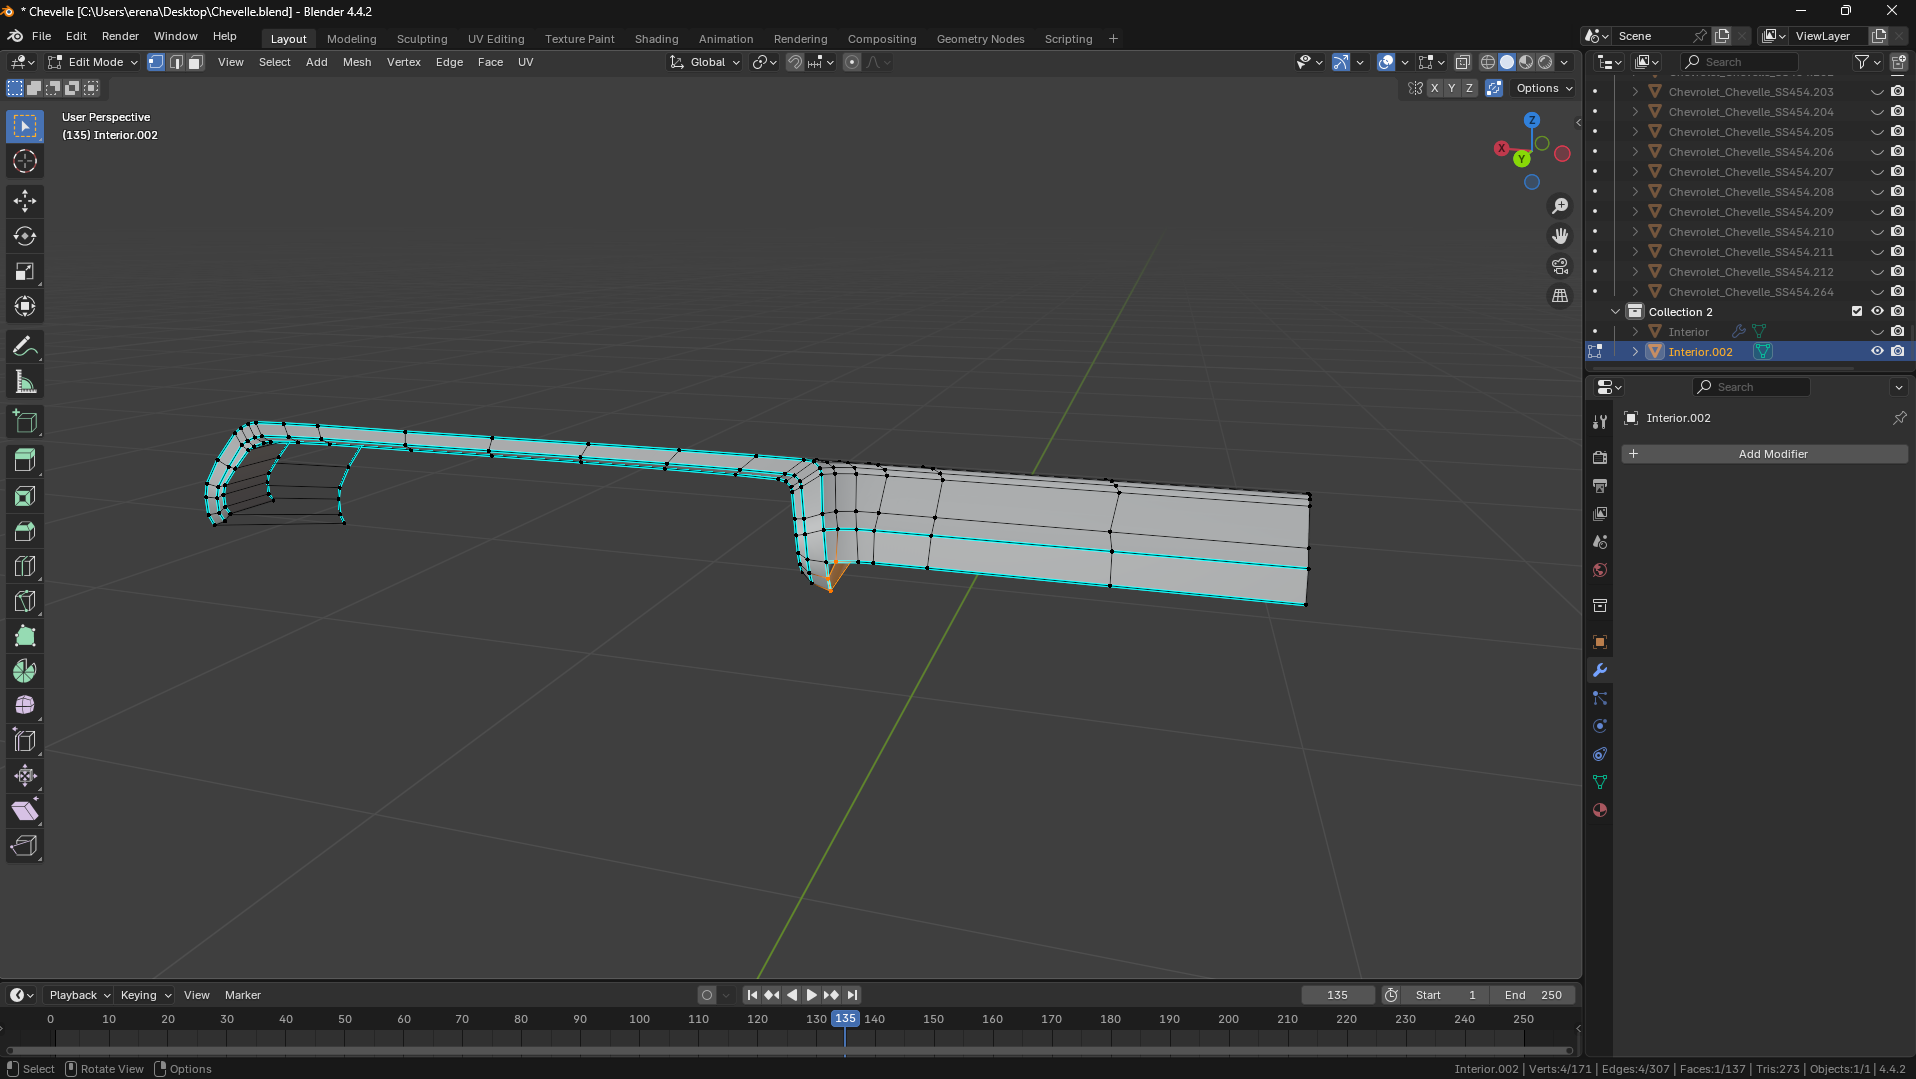The width and height of the screenshot is (1916, 1079).
Task: Toggle X axis mirror button
Action: [1435, 88]
